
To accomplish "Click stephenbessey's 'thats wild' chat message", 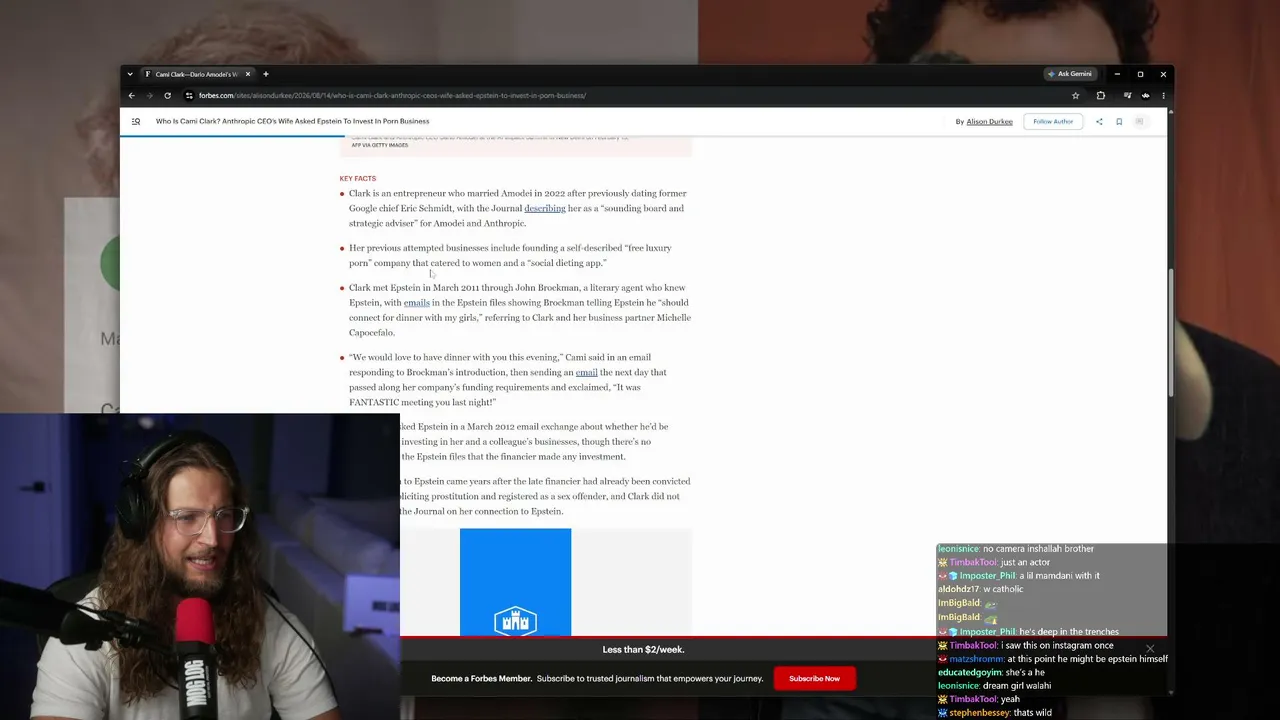I will pos(995,713).
